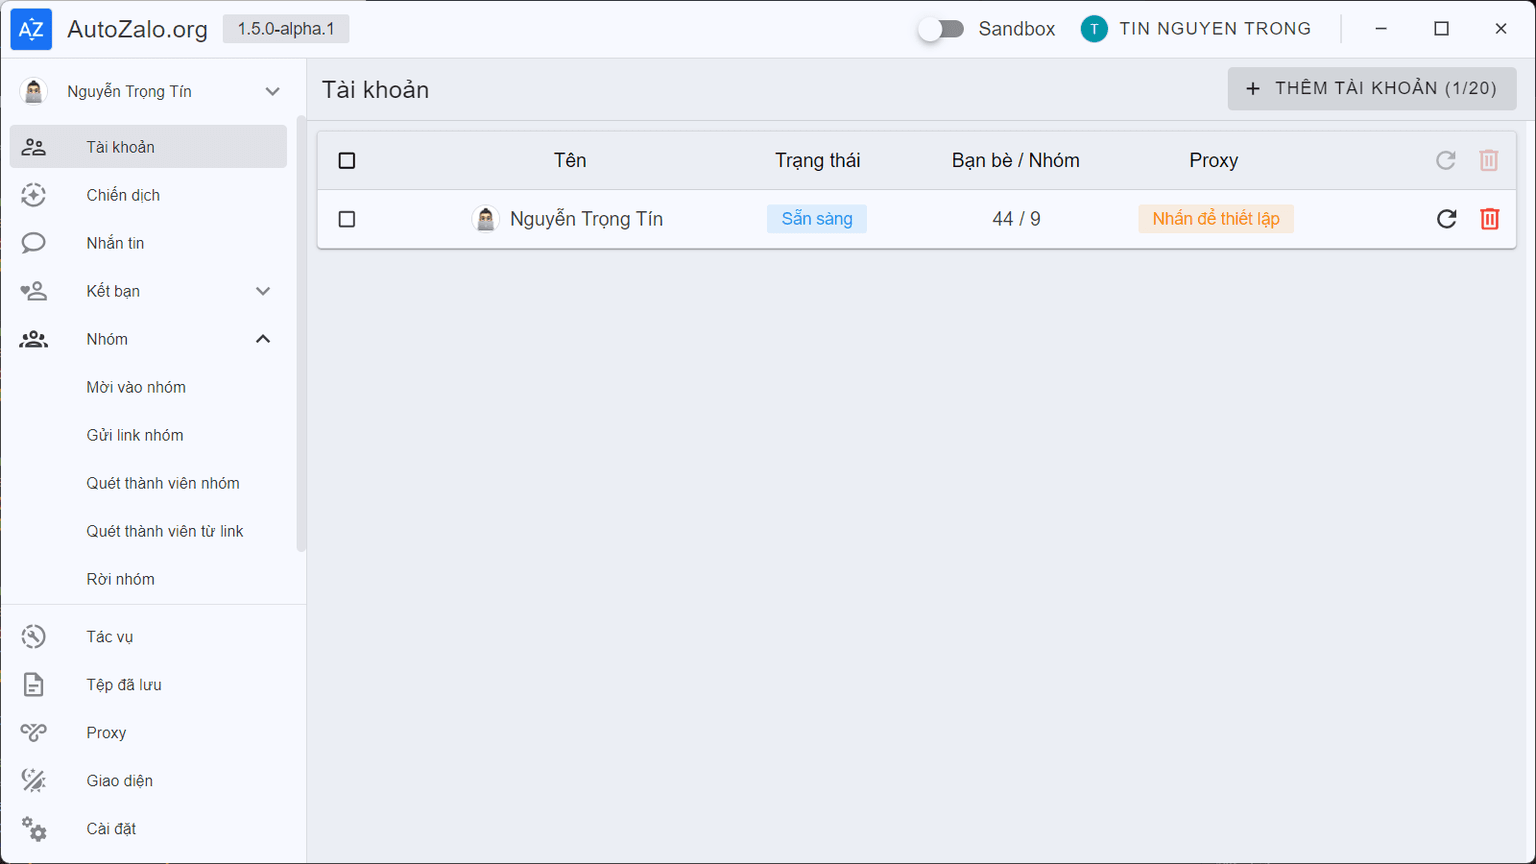1536x864 pixels.
Task: Click the Giao diện theme icon
Action: [x=34, y=781]
